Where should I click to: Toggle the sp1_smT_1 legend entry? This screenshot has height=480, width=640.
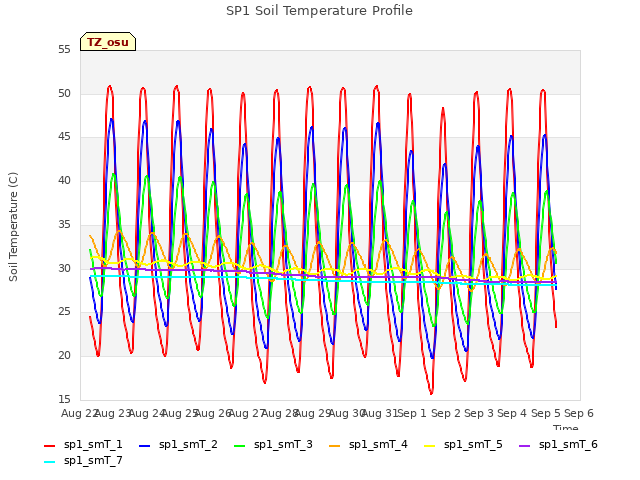83,445
